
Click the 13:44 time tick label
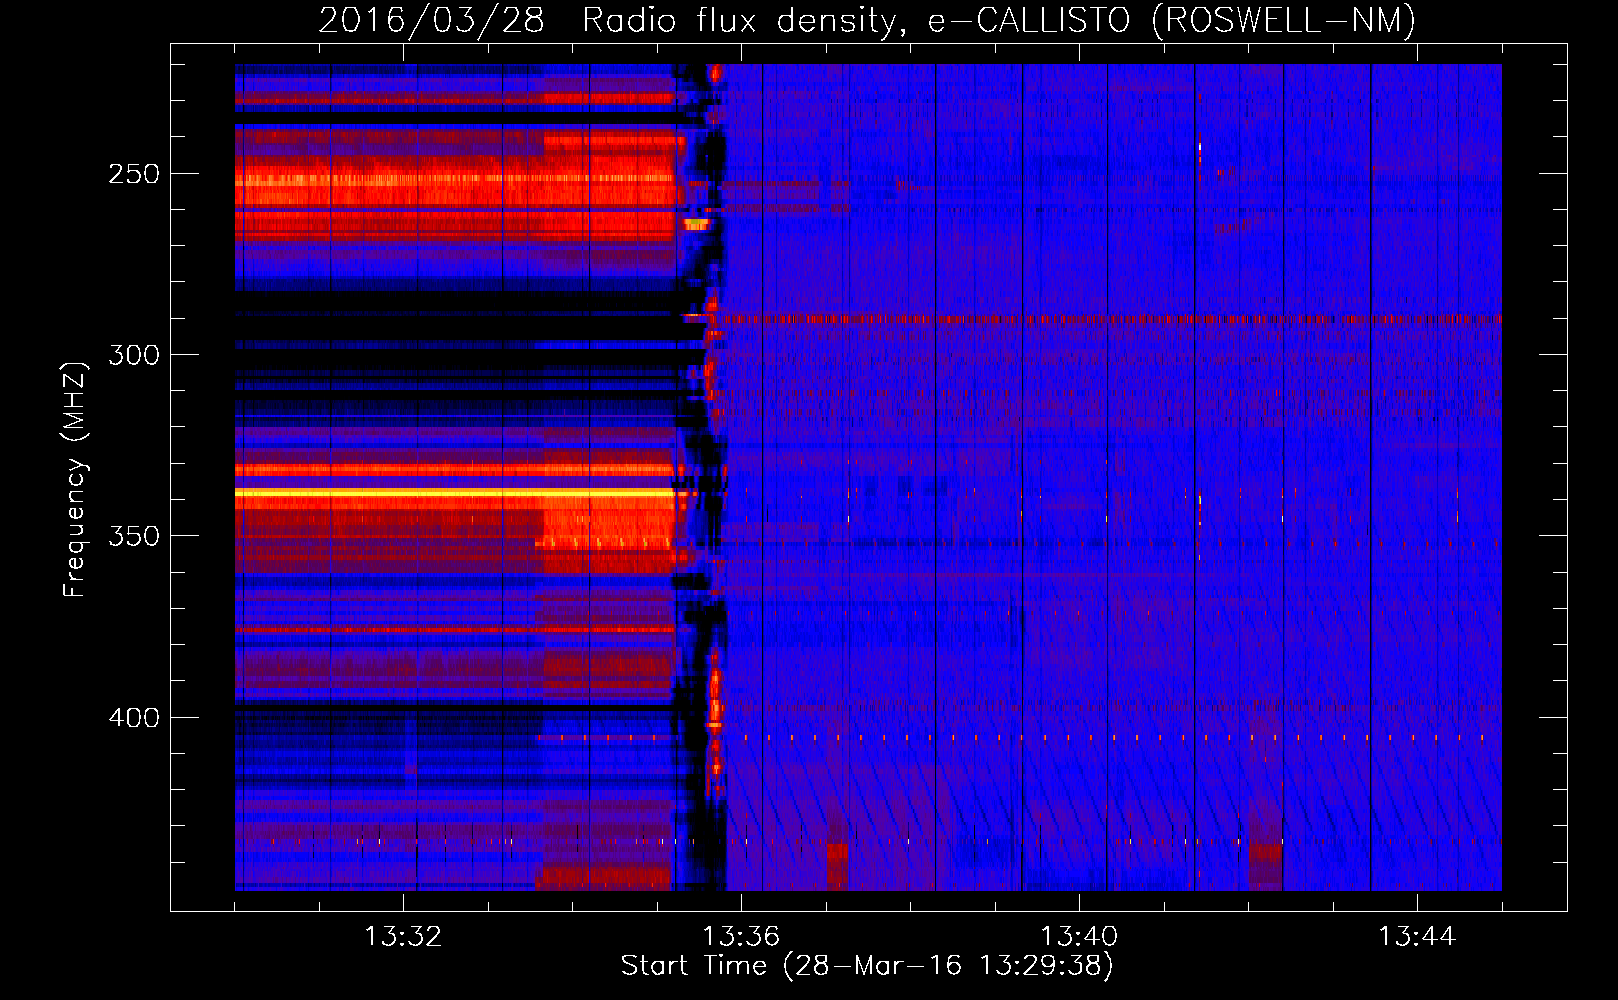1417,937
